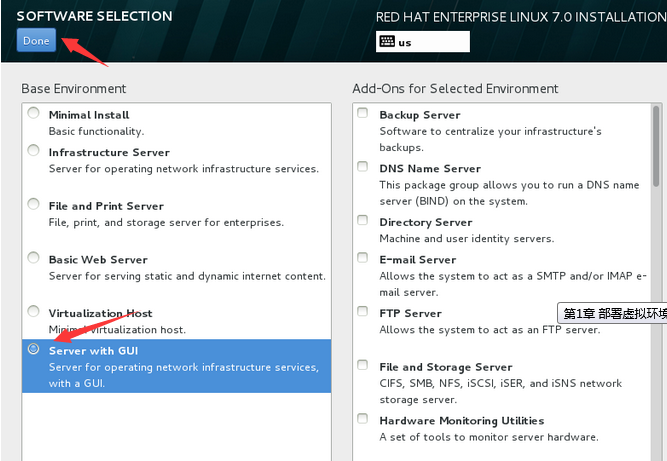The height and width of the screenshot is (461, 667).
Task: Select File and Print Server radio button
Action: point(33,204)
